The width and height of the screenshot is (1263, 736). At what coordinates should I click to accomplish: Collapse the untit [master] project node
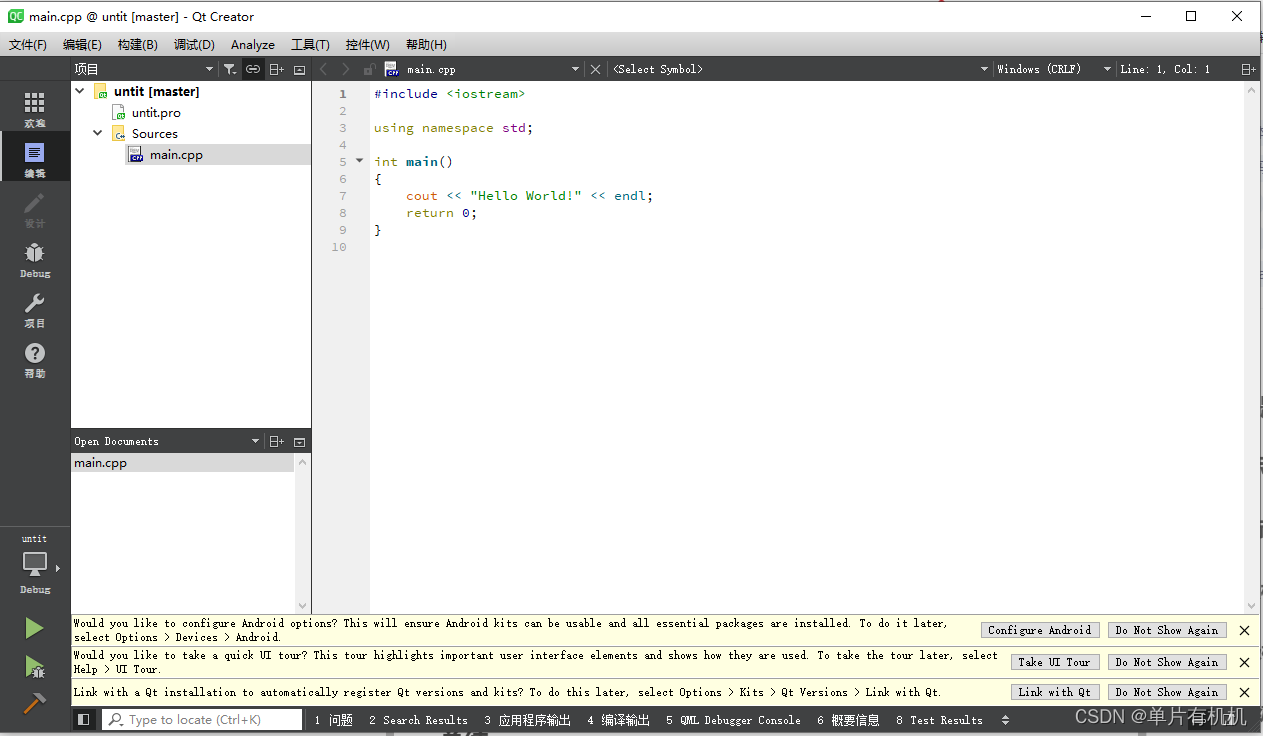tap(80, 91)
